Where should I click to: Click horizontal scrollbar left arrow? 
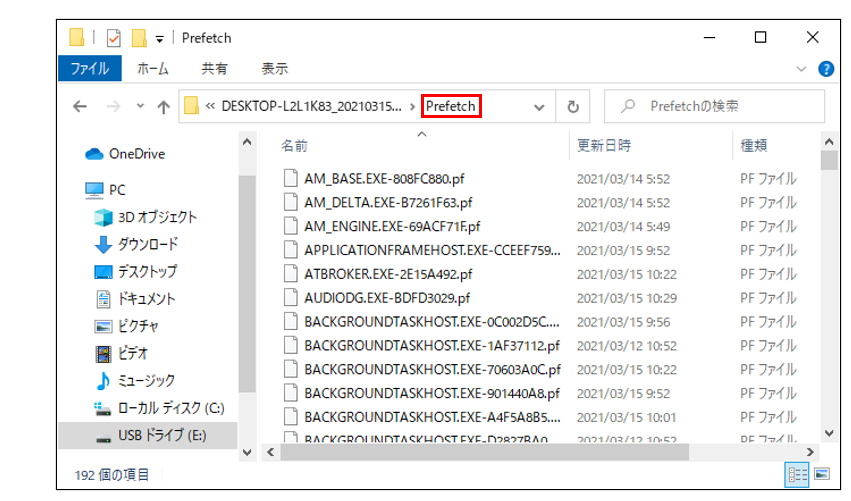tap(270, 452)
